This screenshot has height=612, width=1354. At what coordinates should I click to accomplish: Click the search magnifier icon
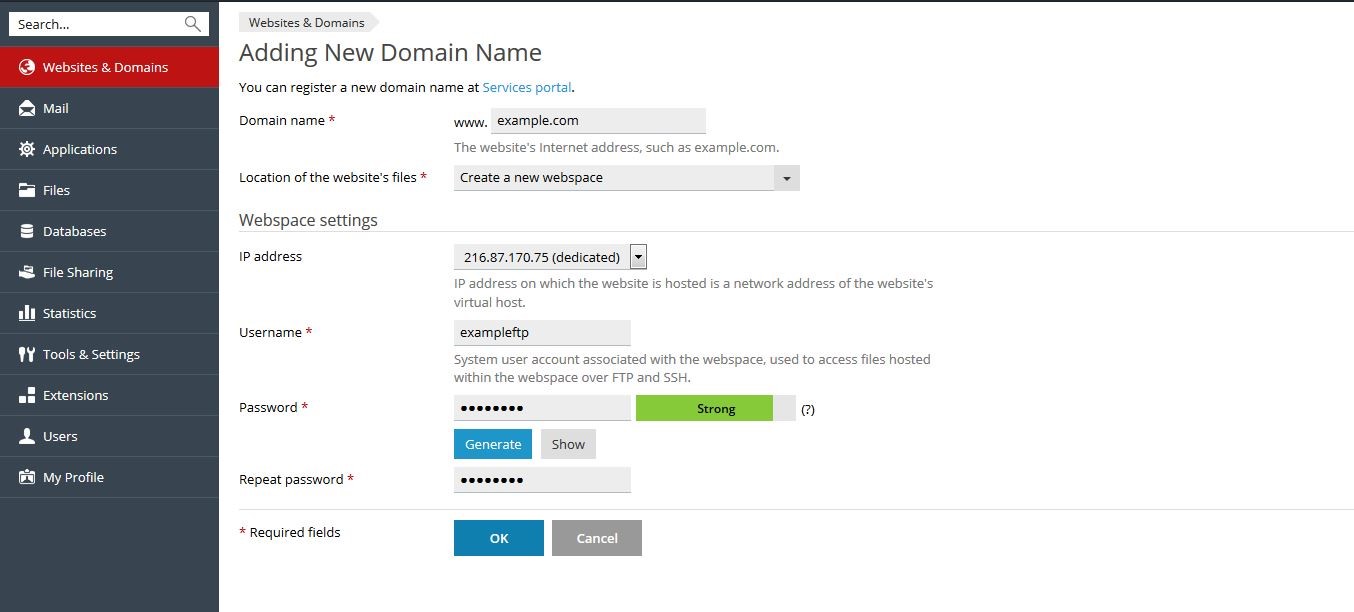pos(193,24)
